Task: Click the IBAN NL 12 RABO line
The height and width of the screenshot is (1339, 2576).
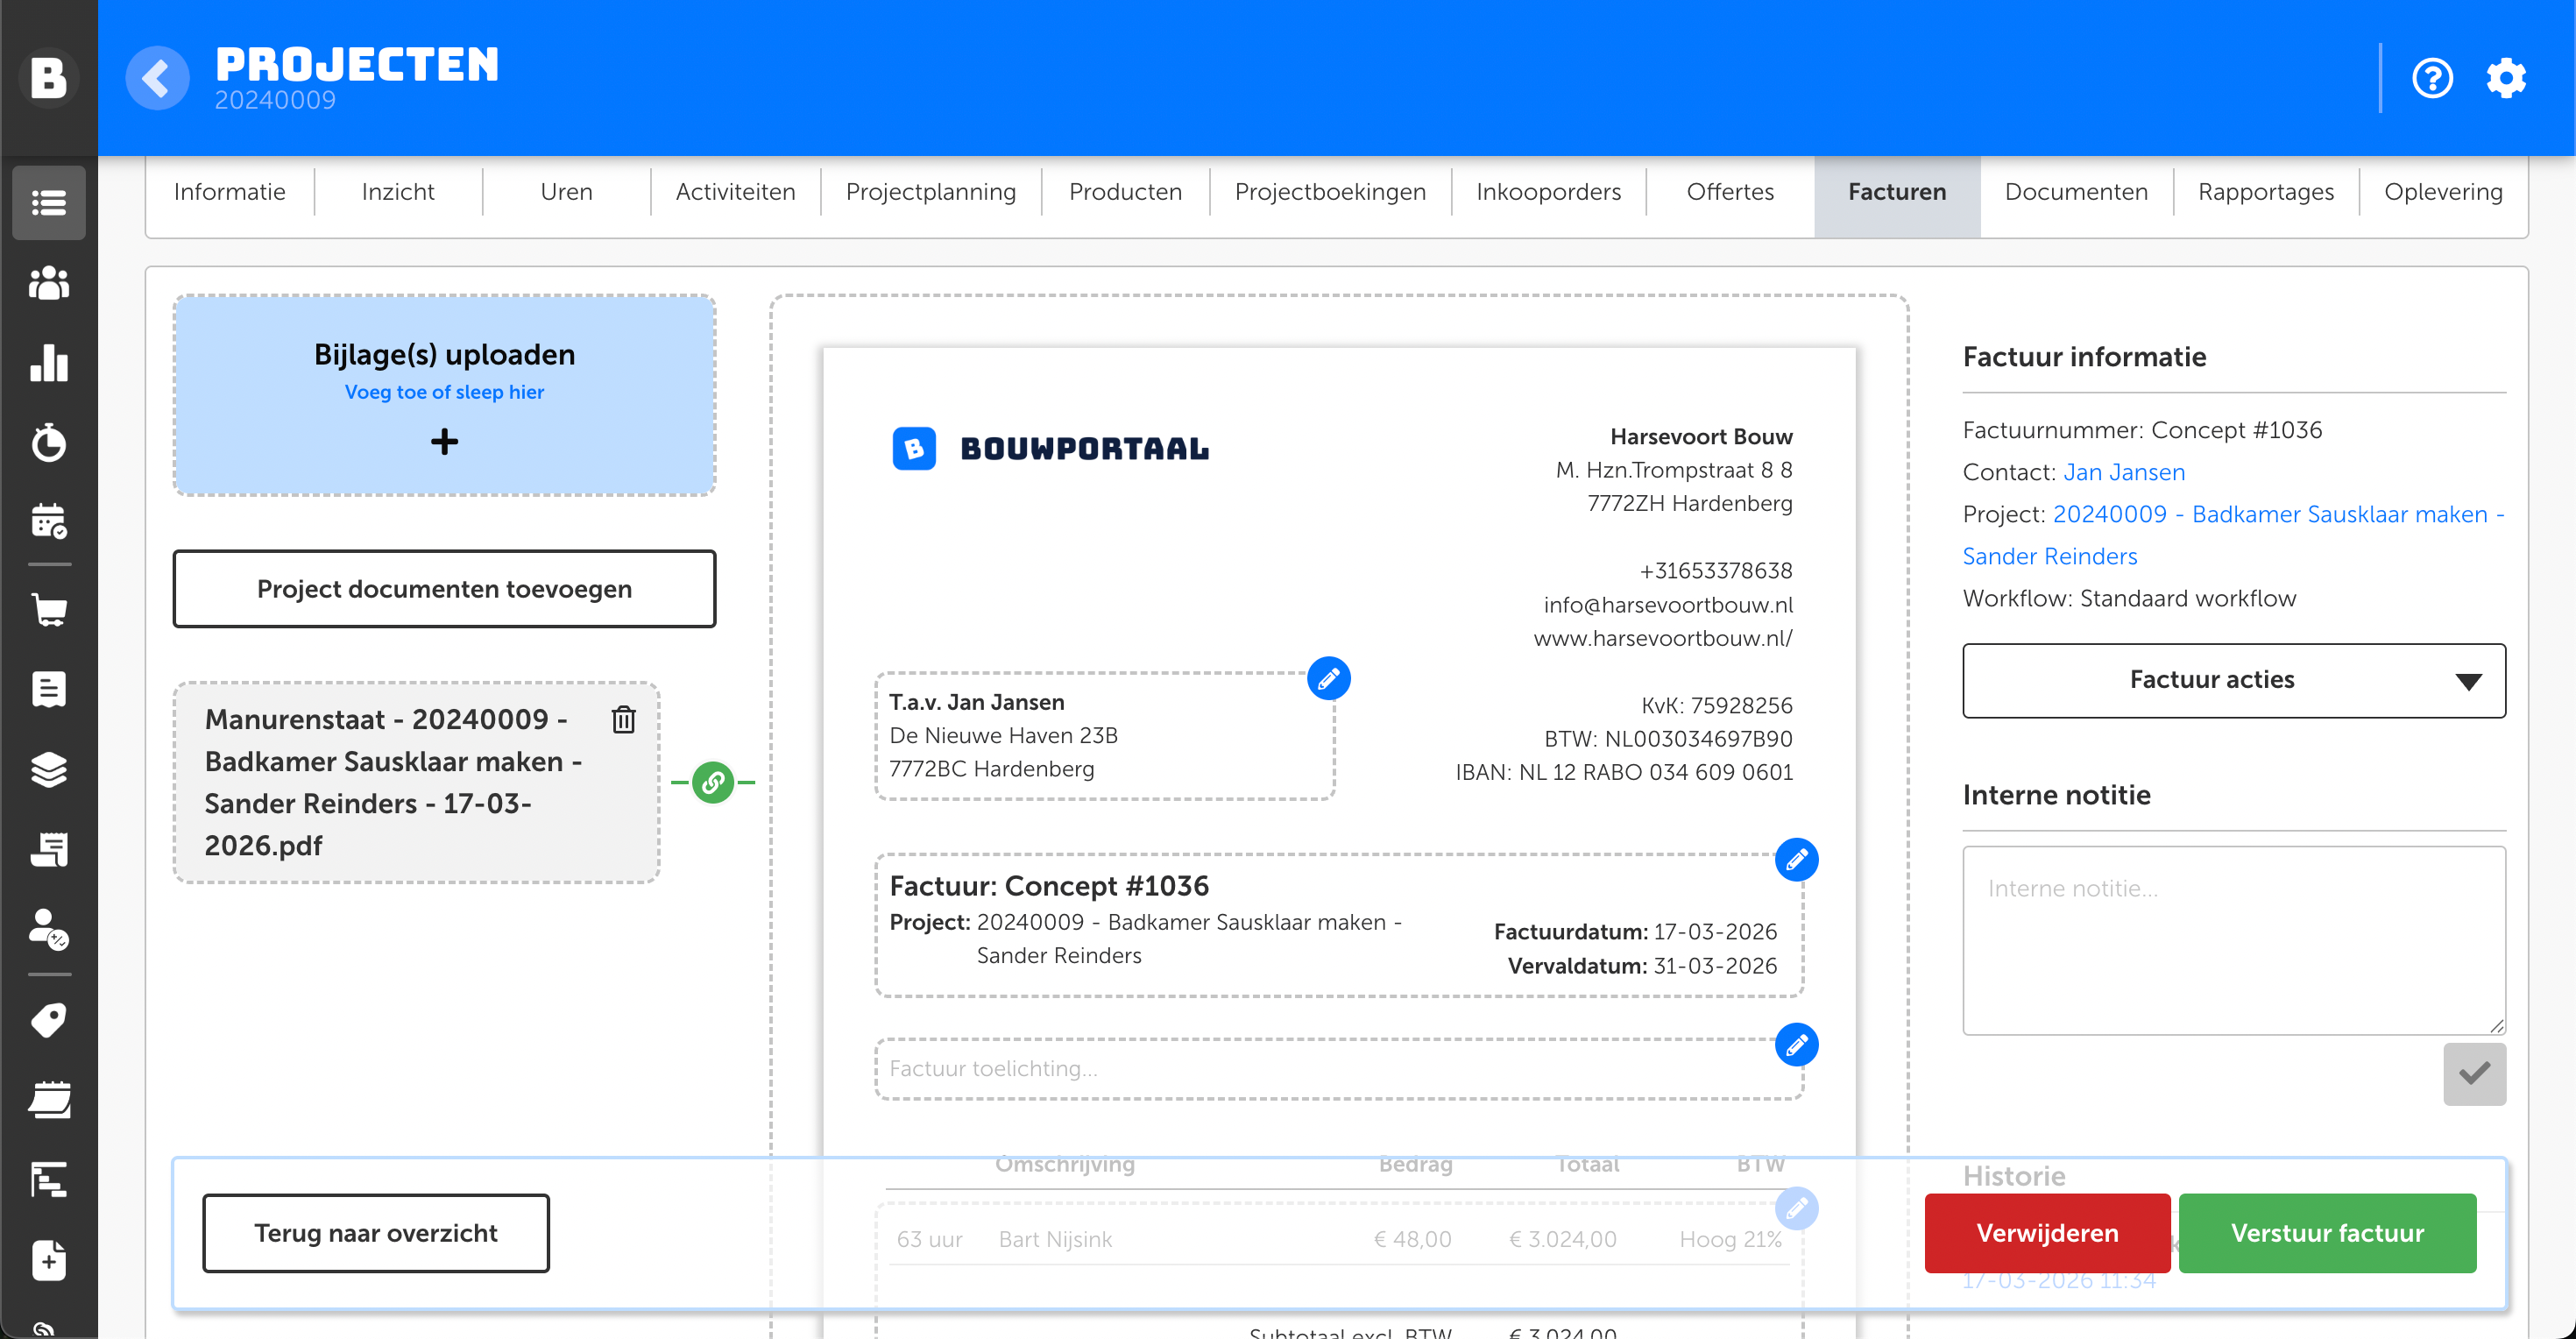Action: (x=1624, y=772)
